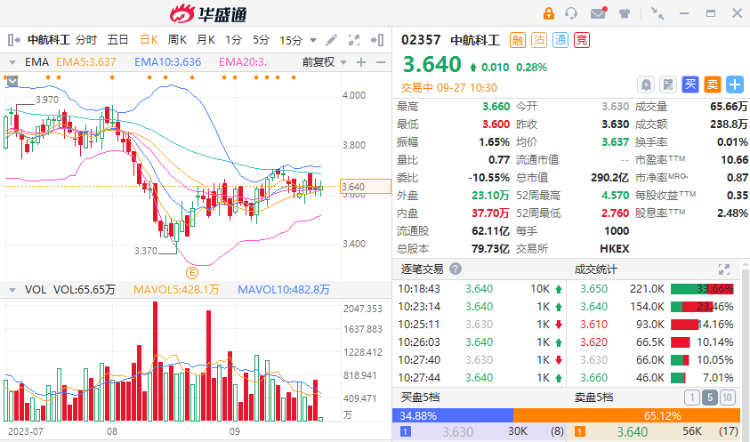The width and height of the screenshot is (750, 442).
Task: Click the orange 65.12% sell ratio bar
Action: [626, 416]
